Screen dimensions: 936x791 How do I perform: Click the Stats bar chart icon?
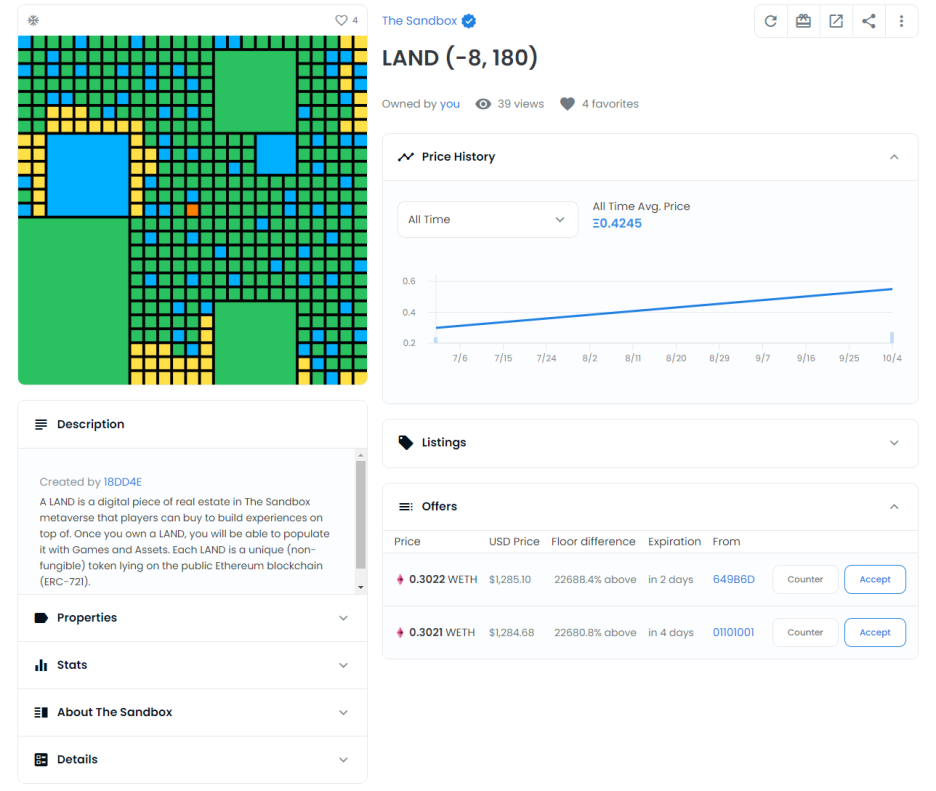pyautogui.click(x=41, y=665)
